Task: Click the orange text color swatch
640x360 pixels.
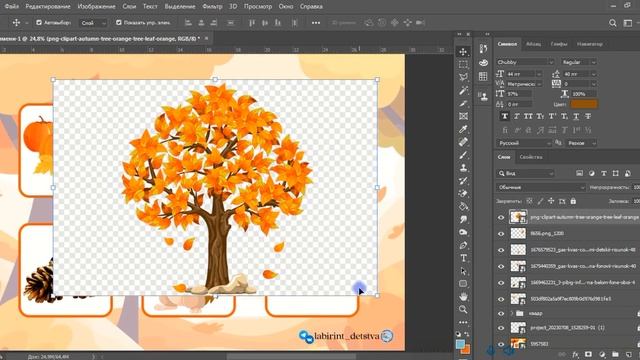Action: tap(584, 104)
